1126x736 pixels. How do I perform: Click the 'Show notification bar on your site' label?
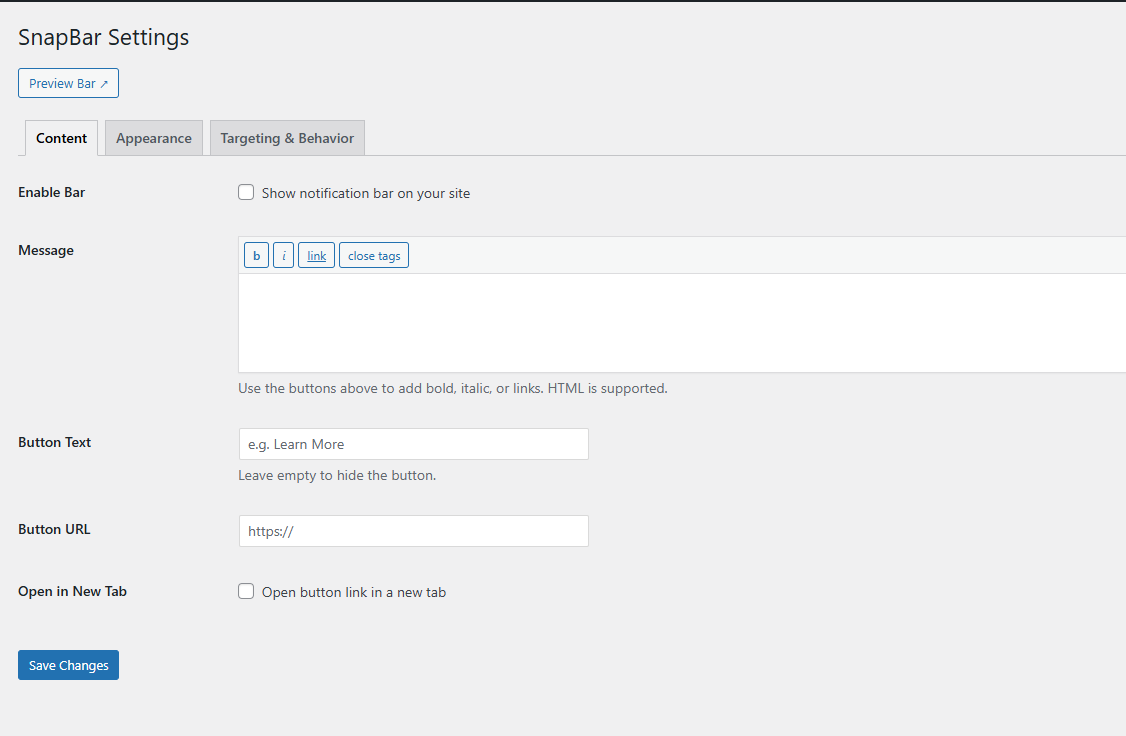coord(365,194)
